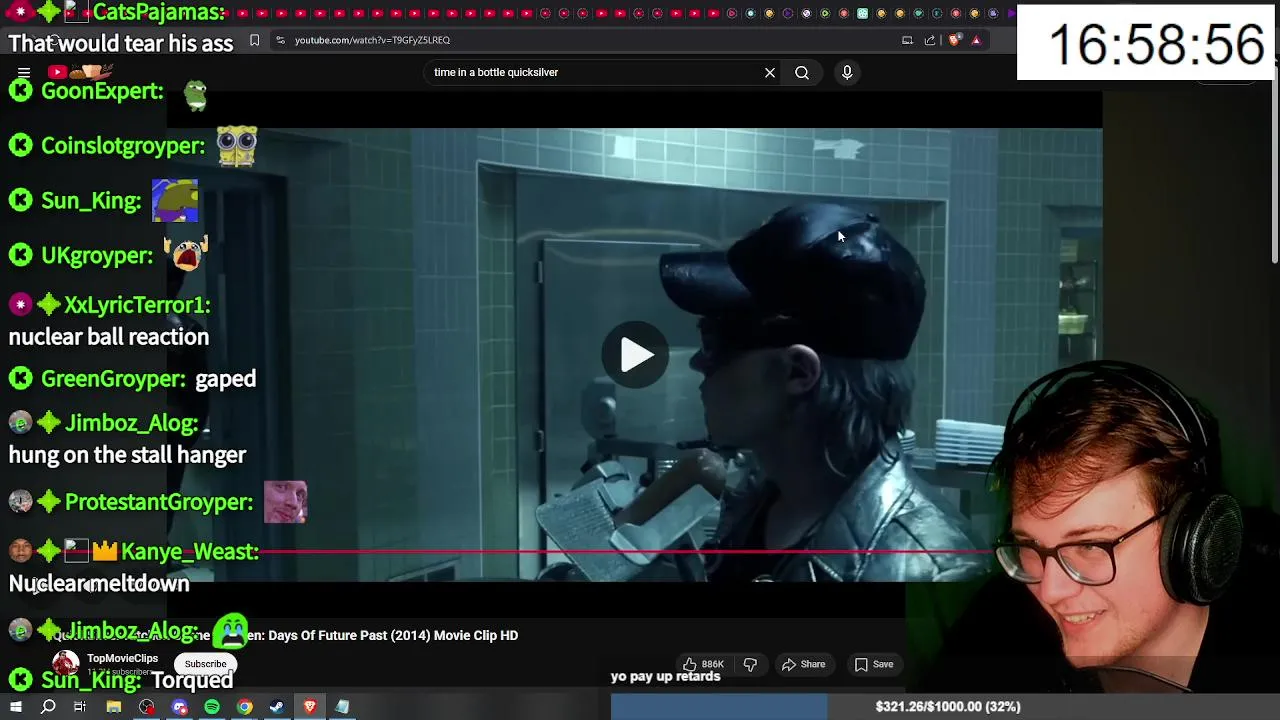Click the 'yo pay up retards' overlay text

[665, 677]
